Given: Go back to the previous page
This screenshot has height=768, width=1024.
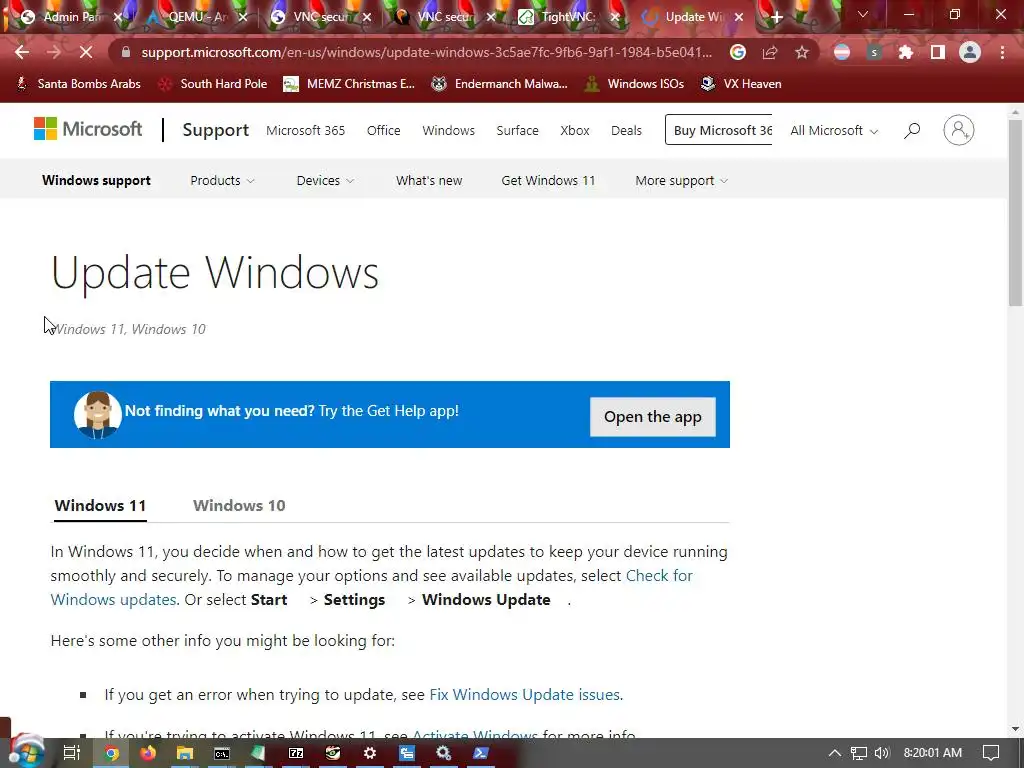Looking at the screenshot, I should pyautogui.click(x=22, y=52).
